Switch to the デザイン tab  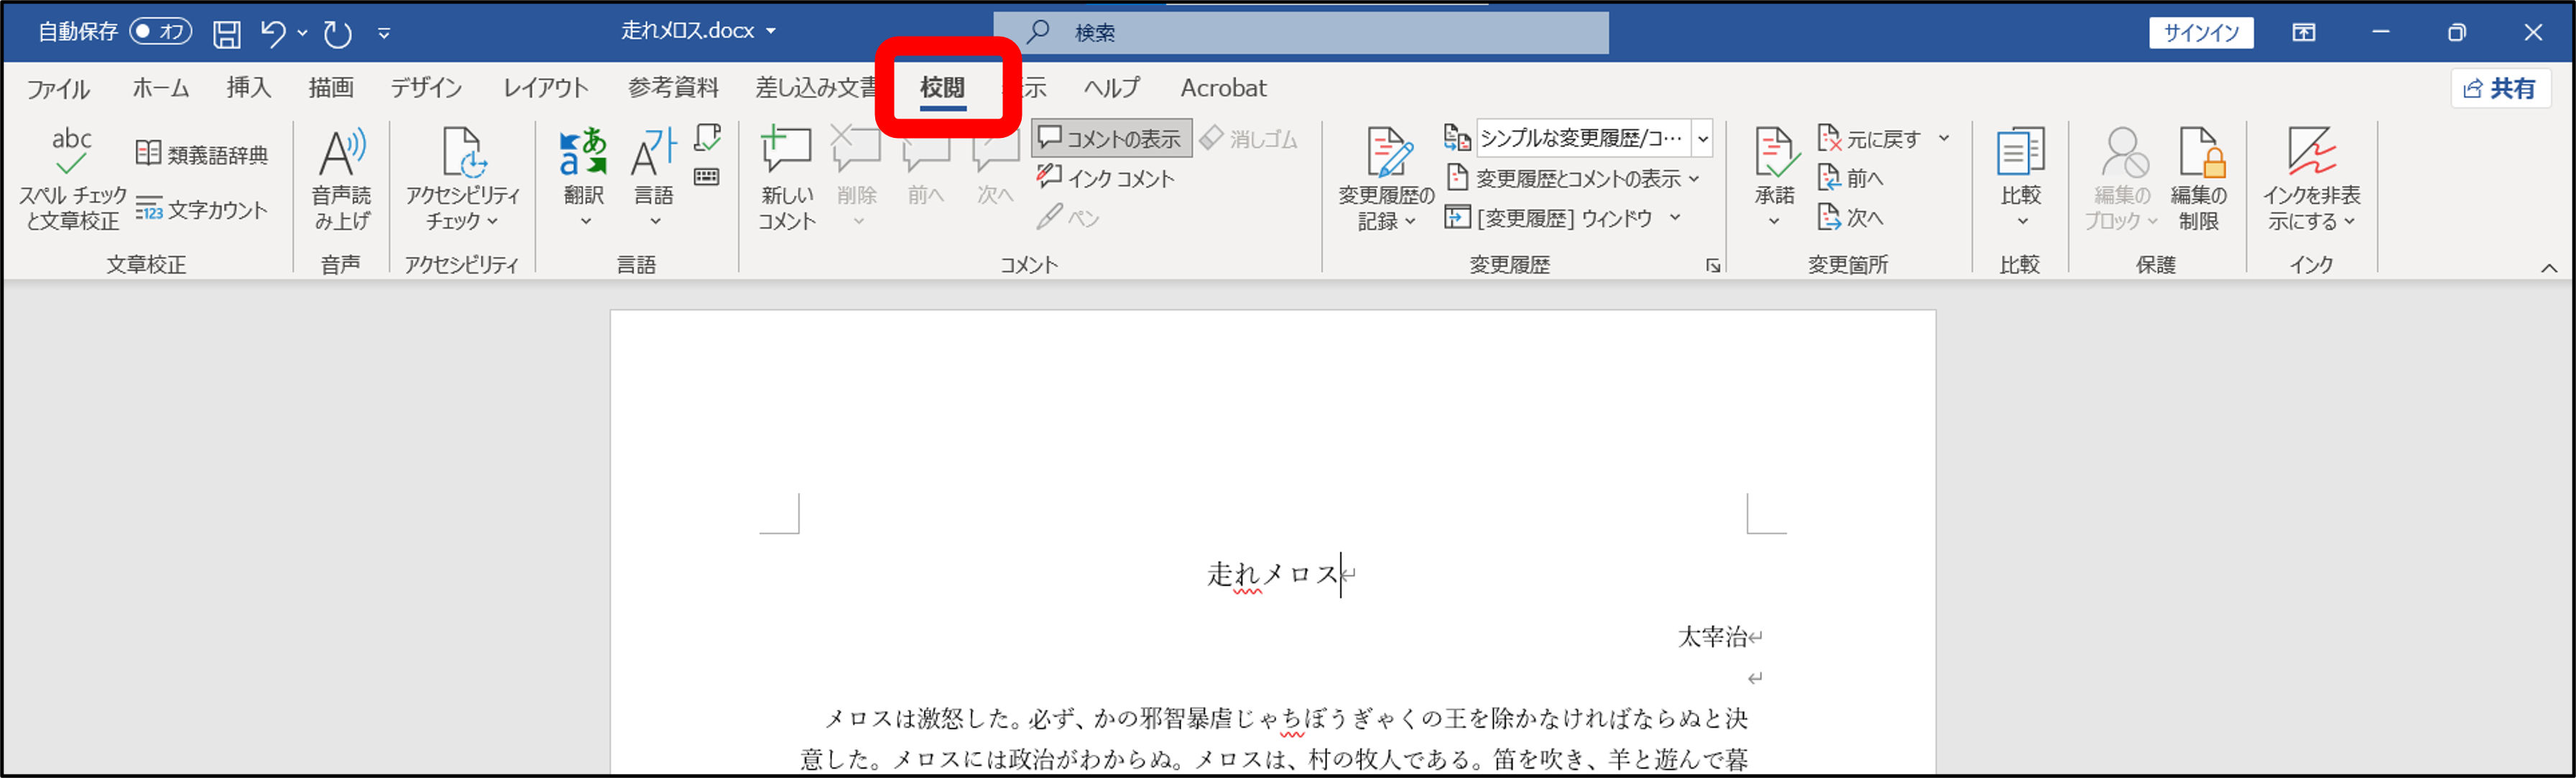(426, 88)
